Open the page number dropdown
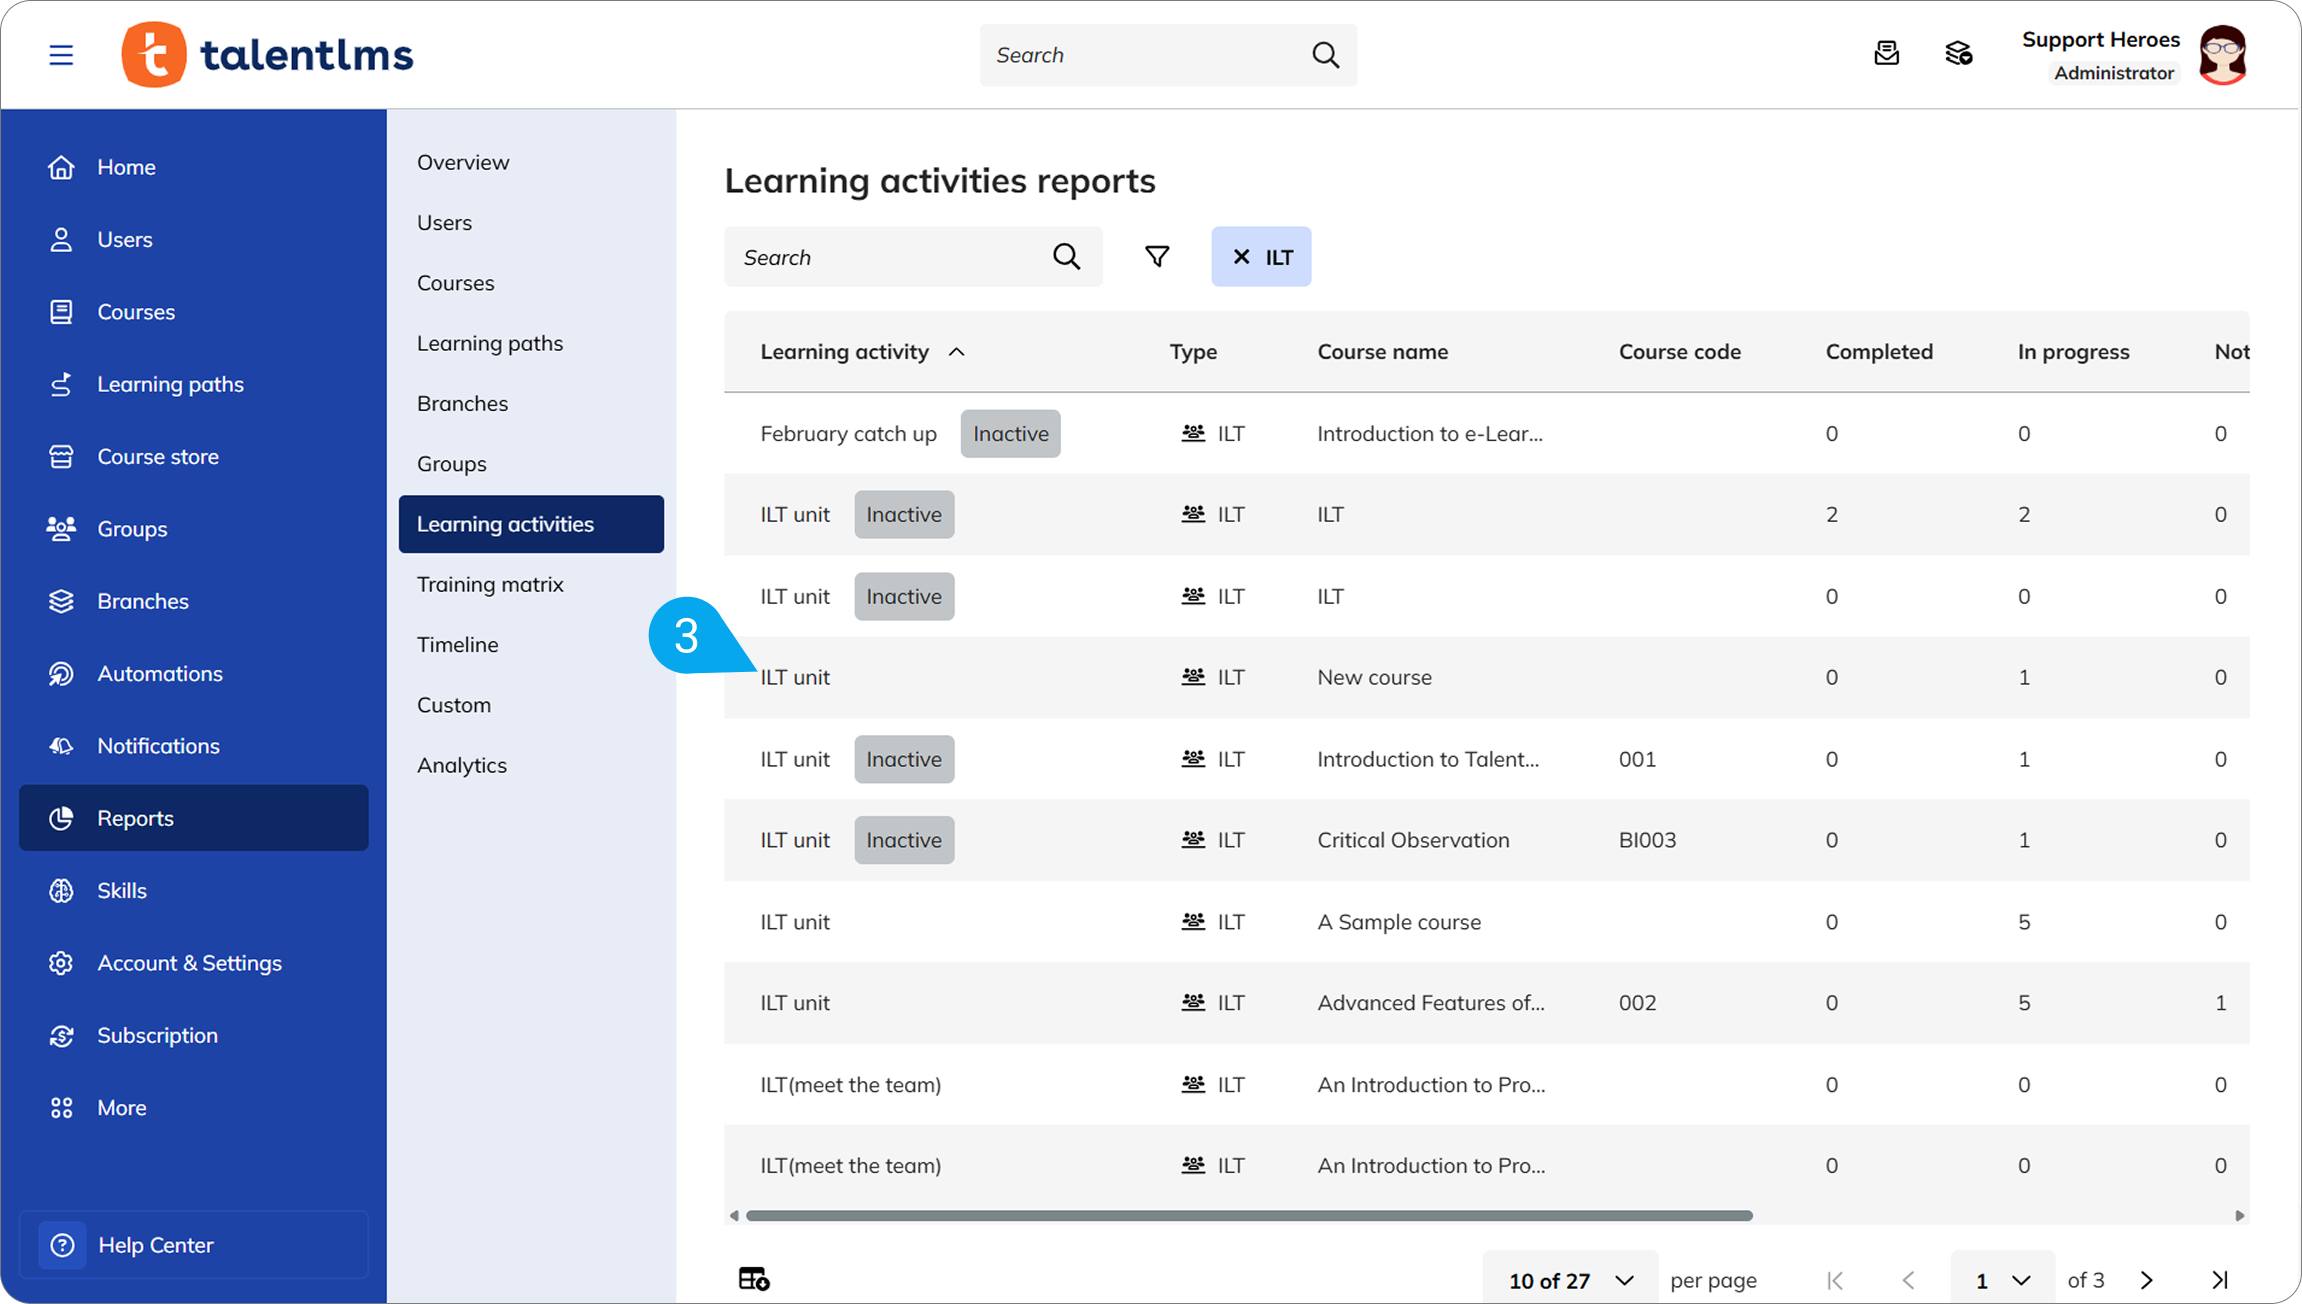The image size is (2302, 1304). pyautogui.click(x=2002, y=1280)
